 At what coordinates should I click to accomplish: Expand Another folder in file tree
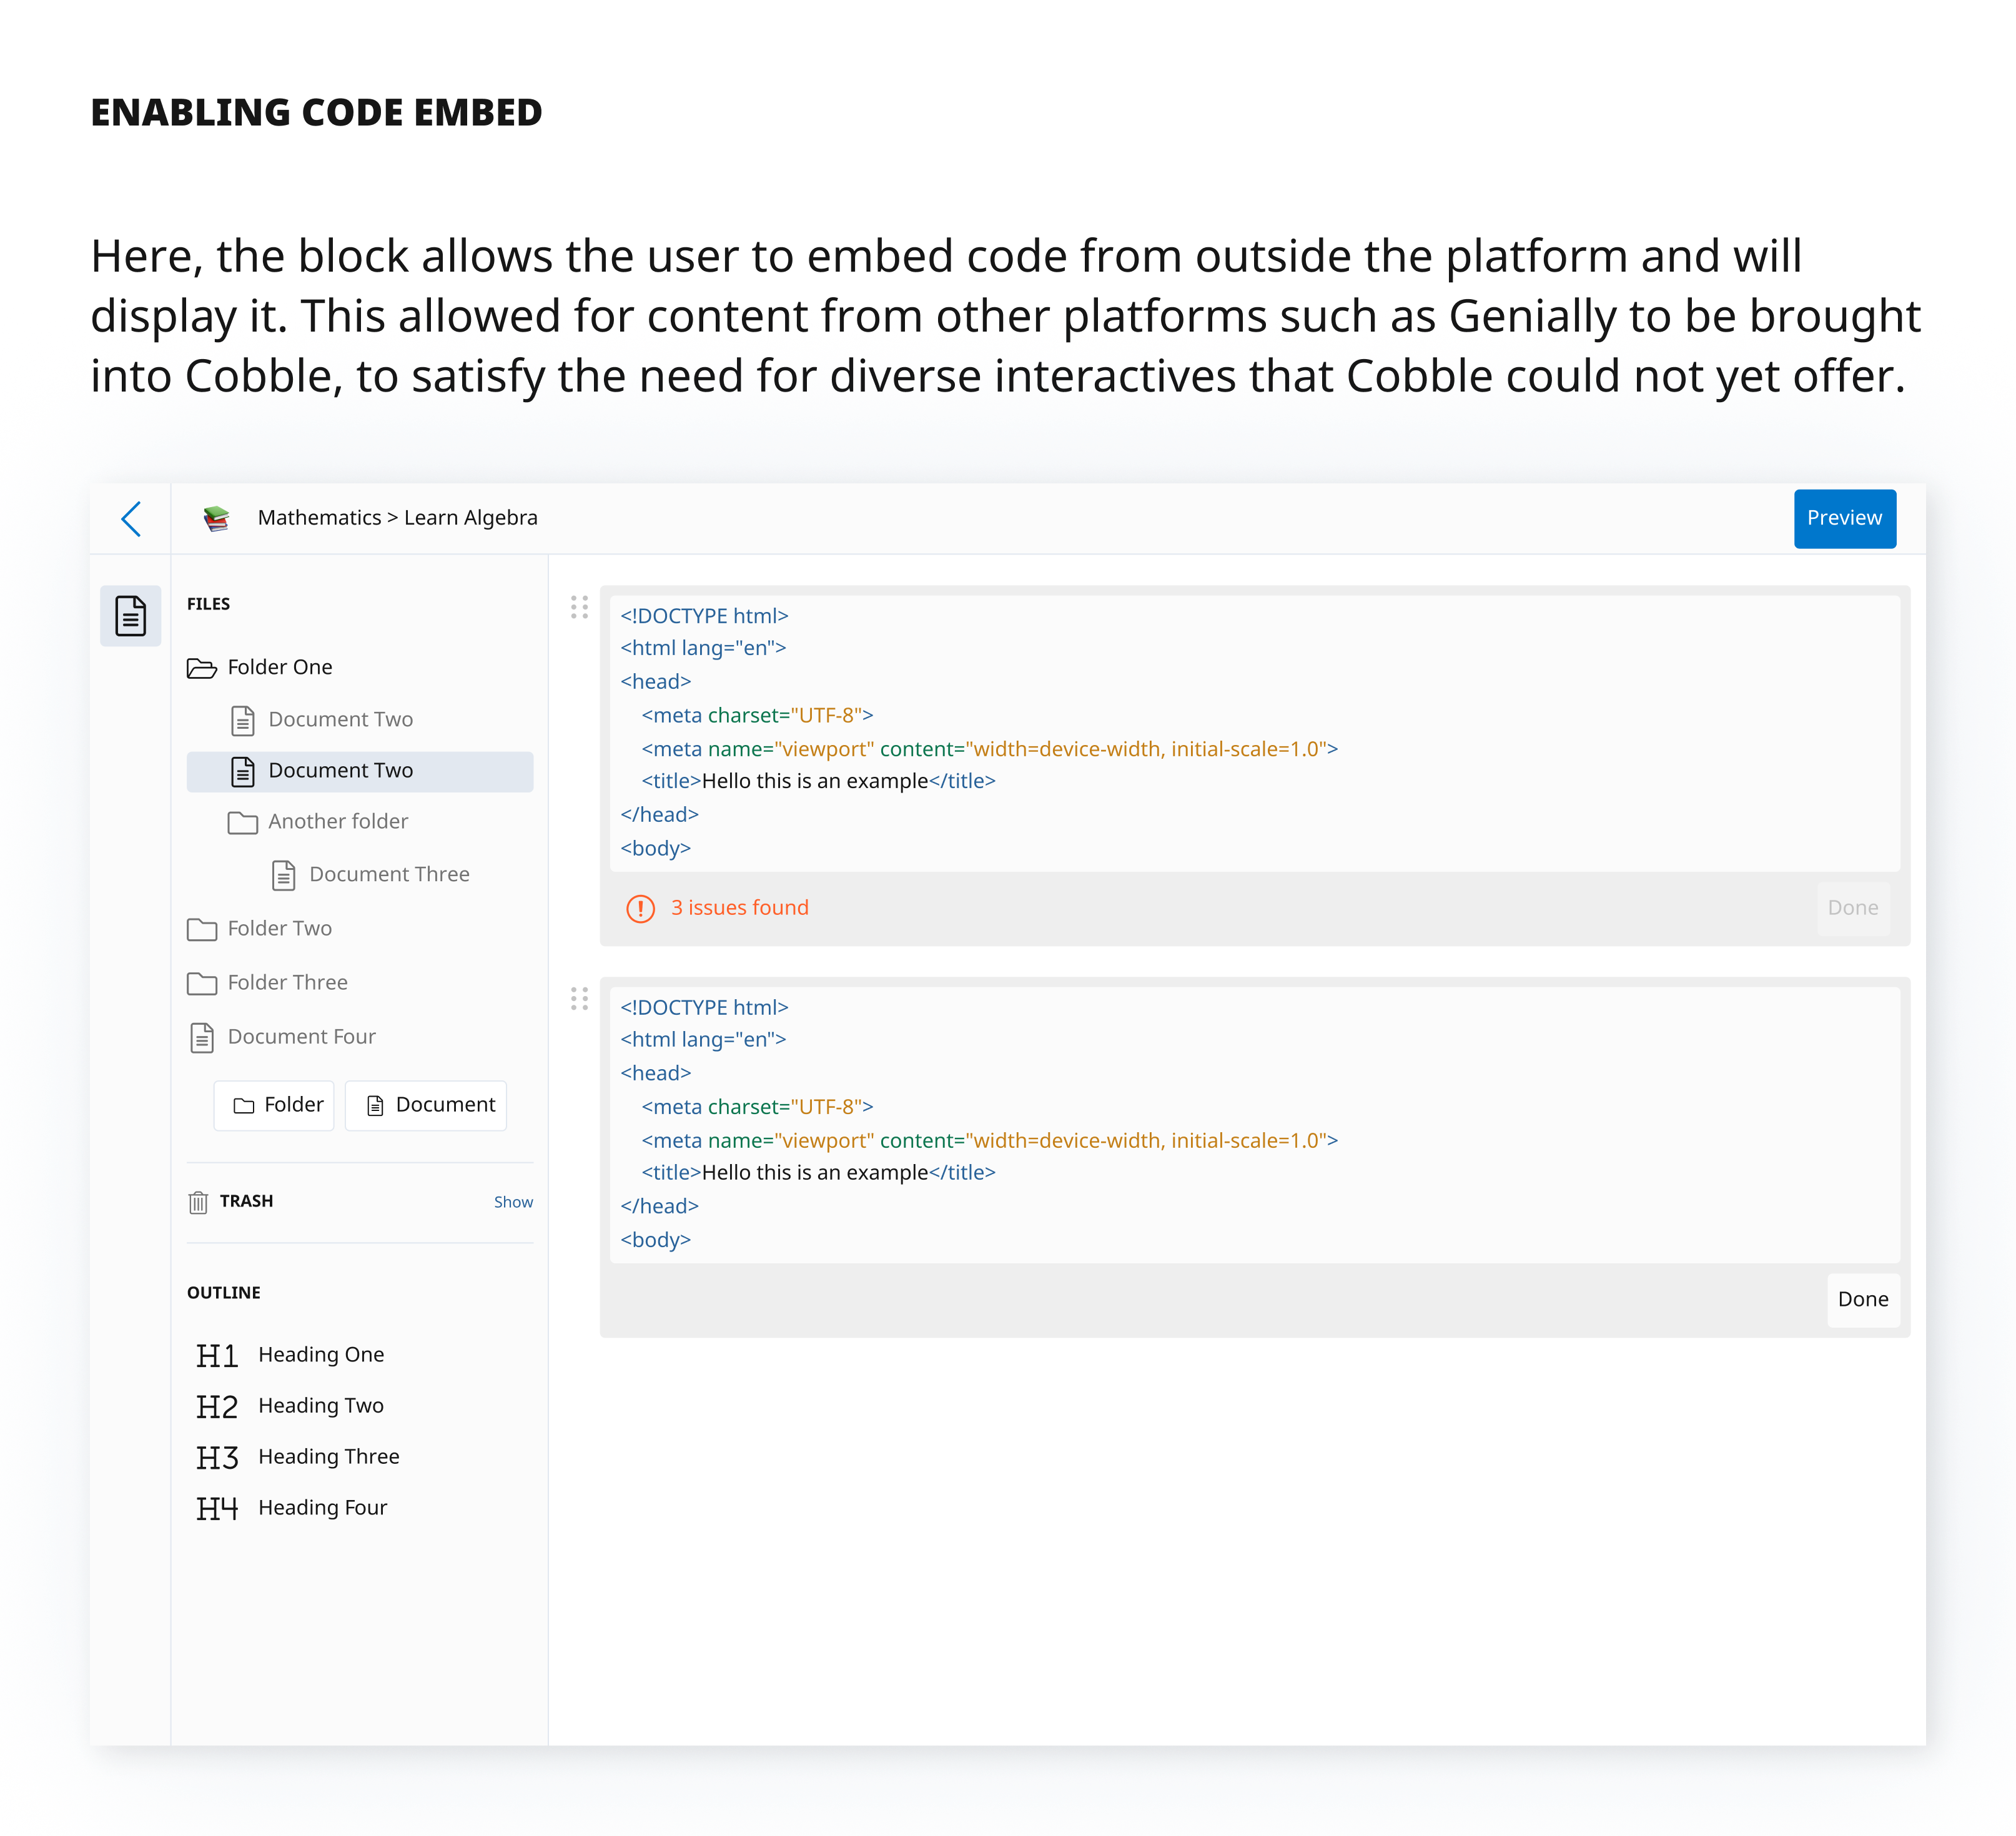(x=318, y=822)
